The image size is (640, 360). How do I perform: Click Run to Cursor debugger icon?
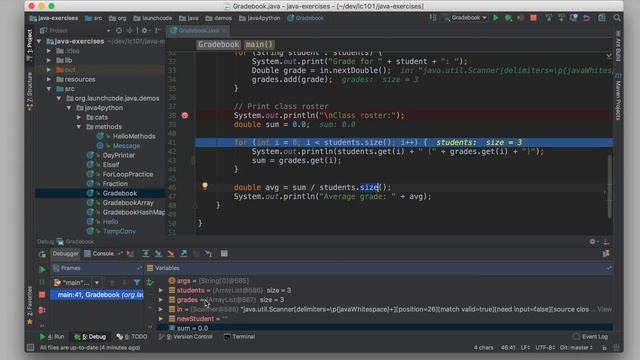click(x=209, y=253)
